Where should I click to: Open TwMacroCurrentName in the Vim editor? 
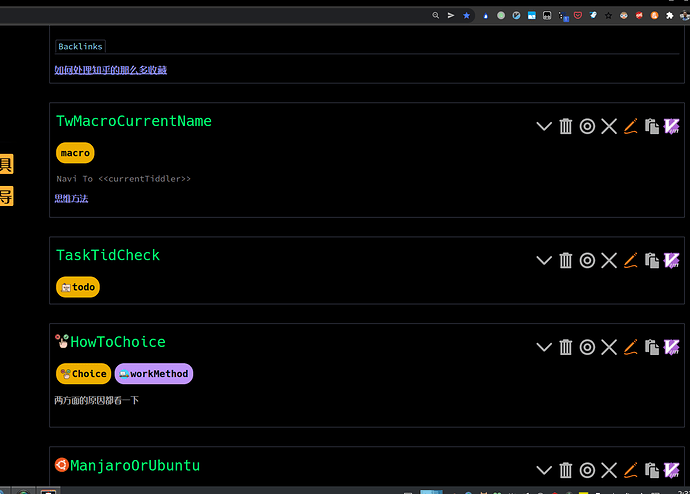[x=672, y=127]
